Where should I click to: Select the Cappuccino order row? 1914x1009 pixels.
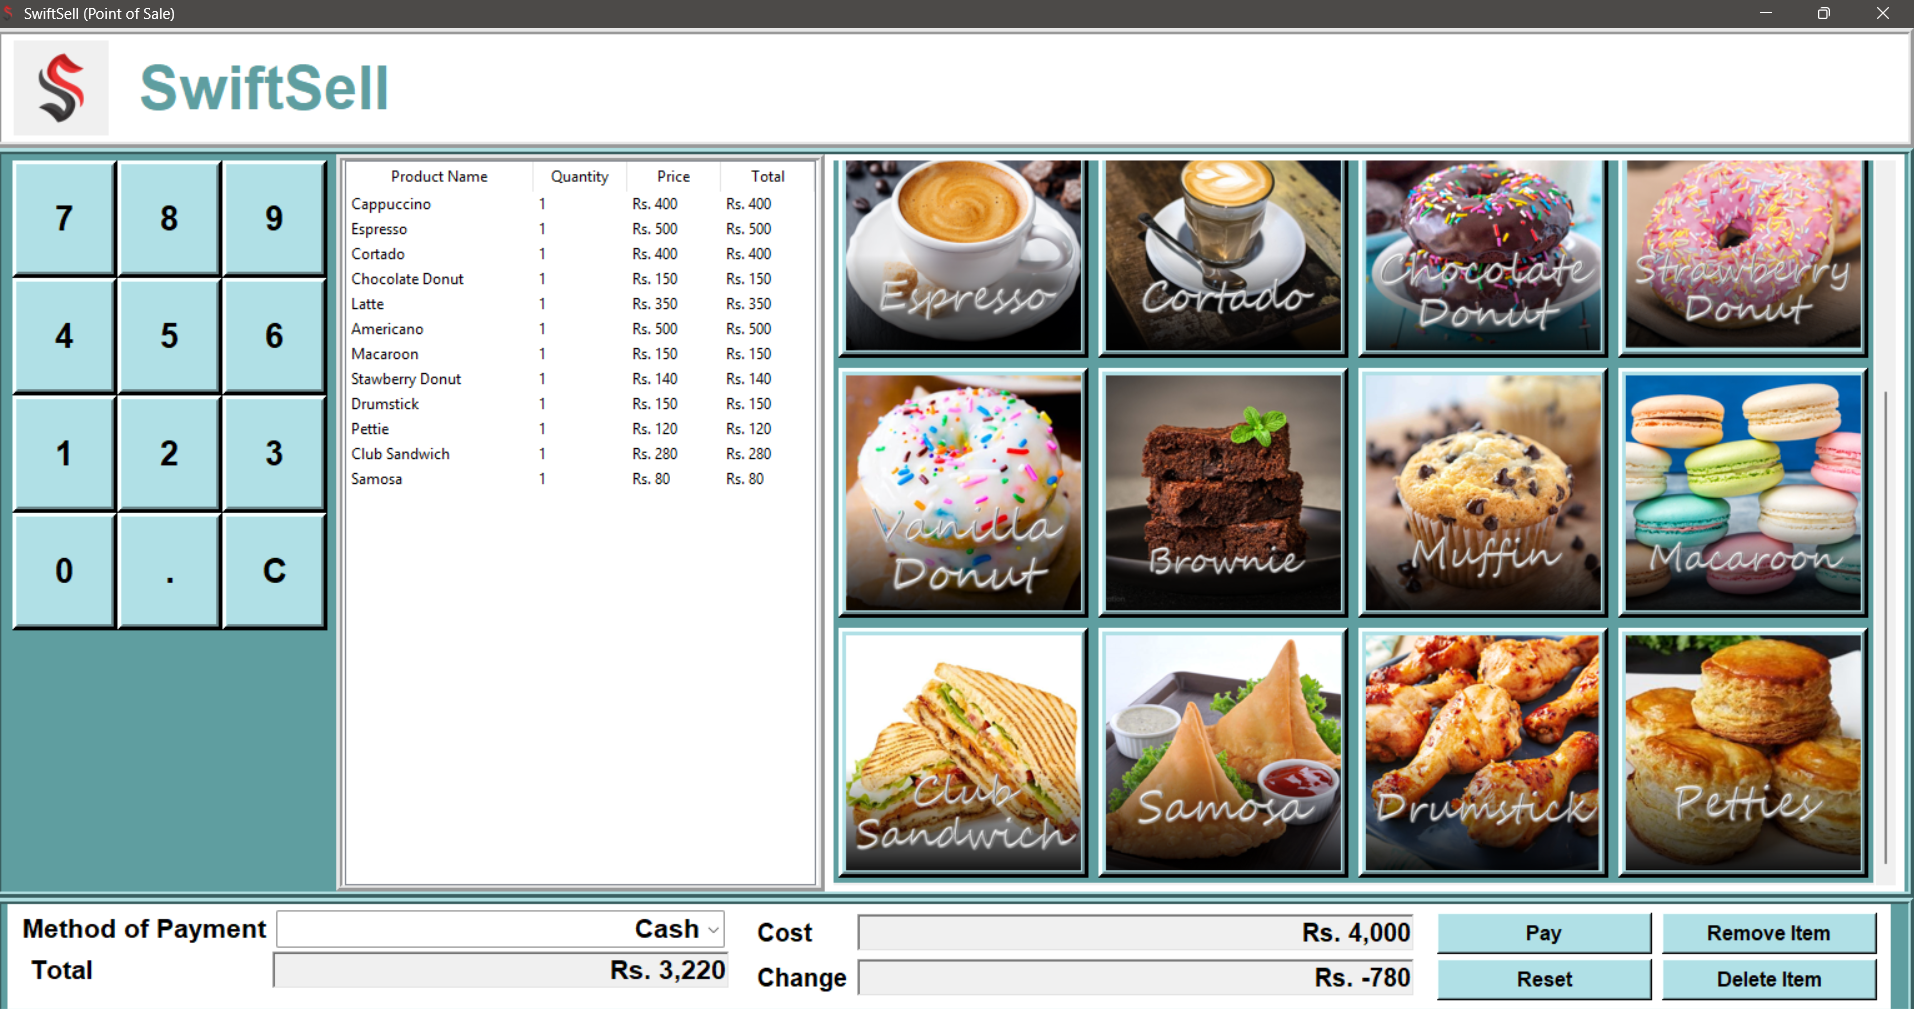pos(580,204)
